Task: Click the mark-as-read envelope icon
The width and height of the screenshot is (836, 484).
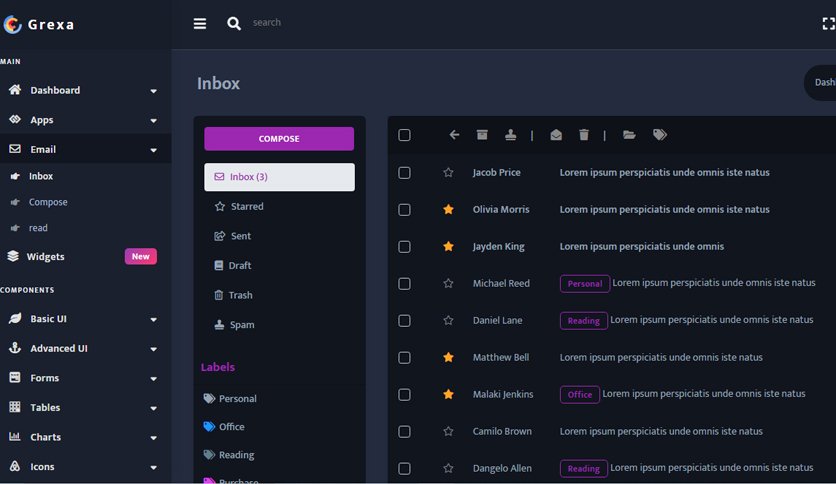Action: pos(556,135)
